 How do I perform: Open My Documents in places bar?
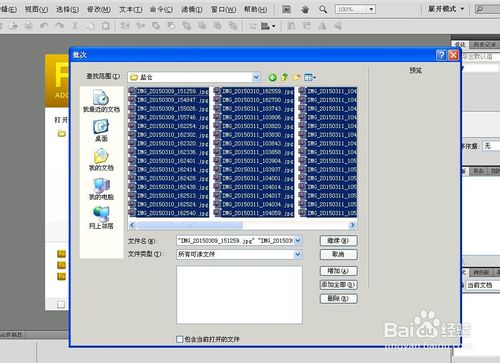click(101, 160)
